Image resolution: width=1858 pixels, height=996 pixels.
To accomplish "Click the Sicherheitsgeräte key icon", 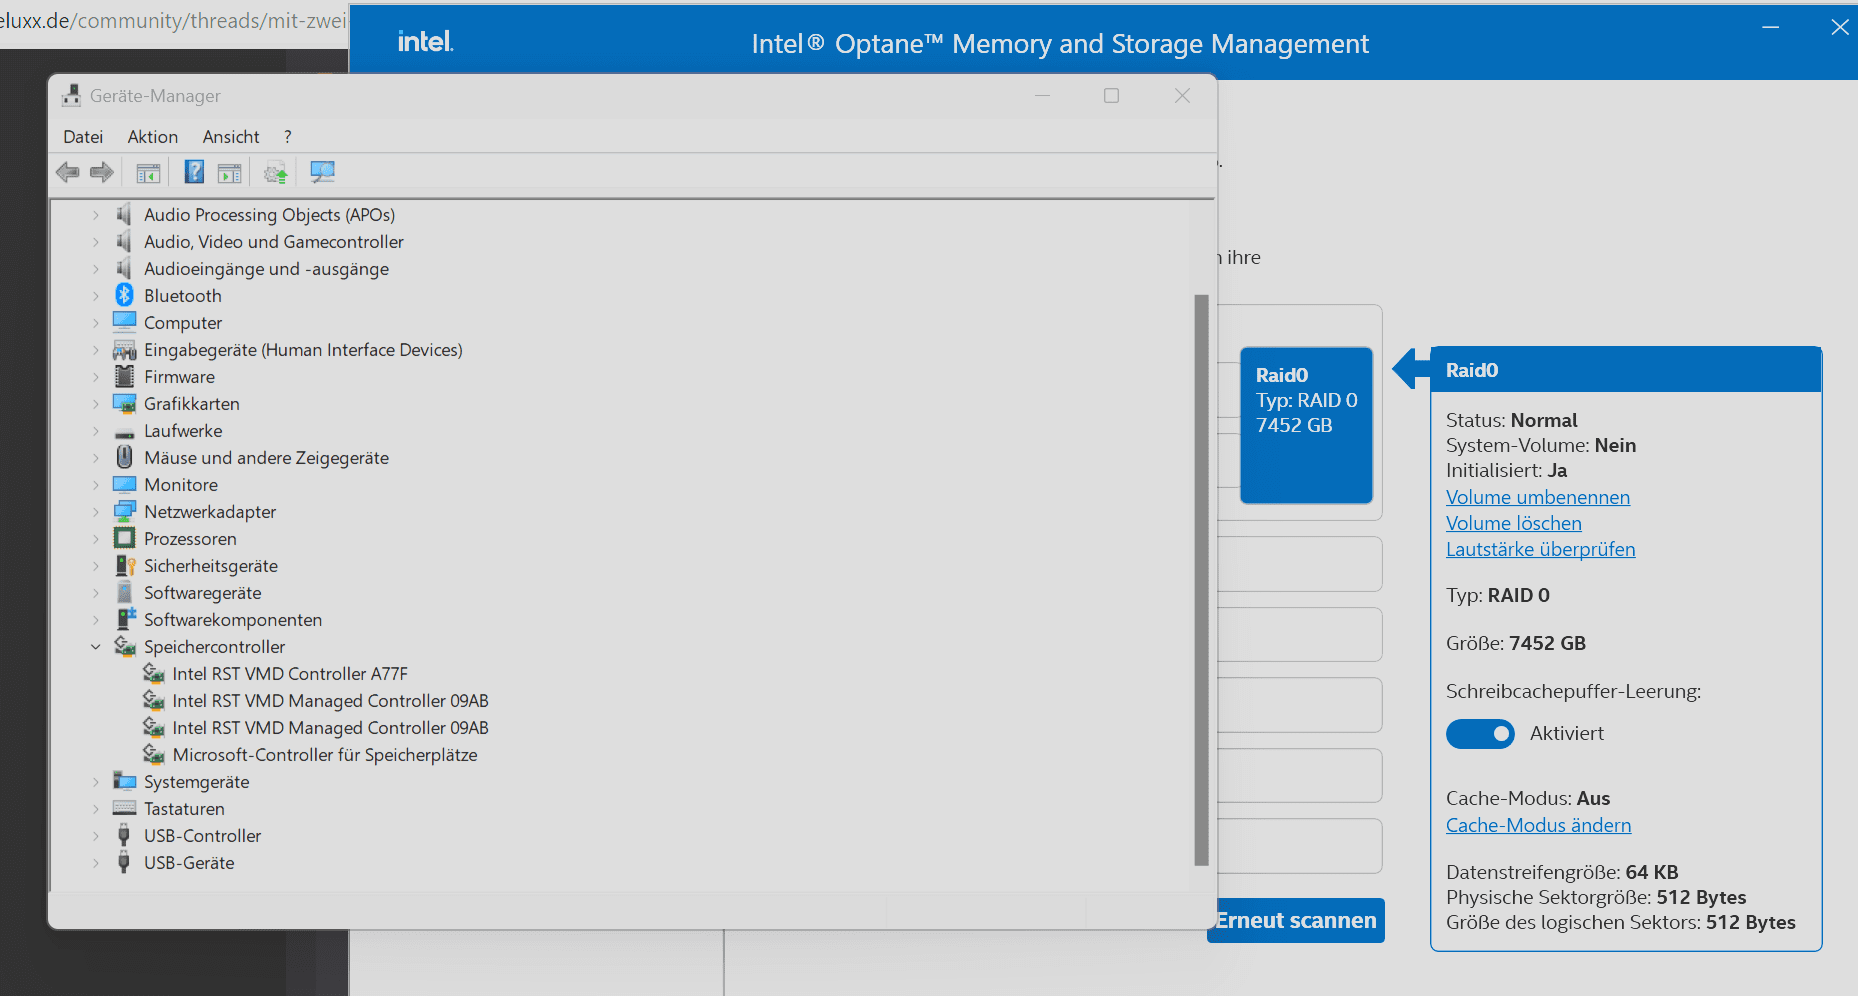I will click(124, 565).
